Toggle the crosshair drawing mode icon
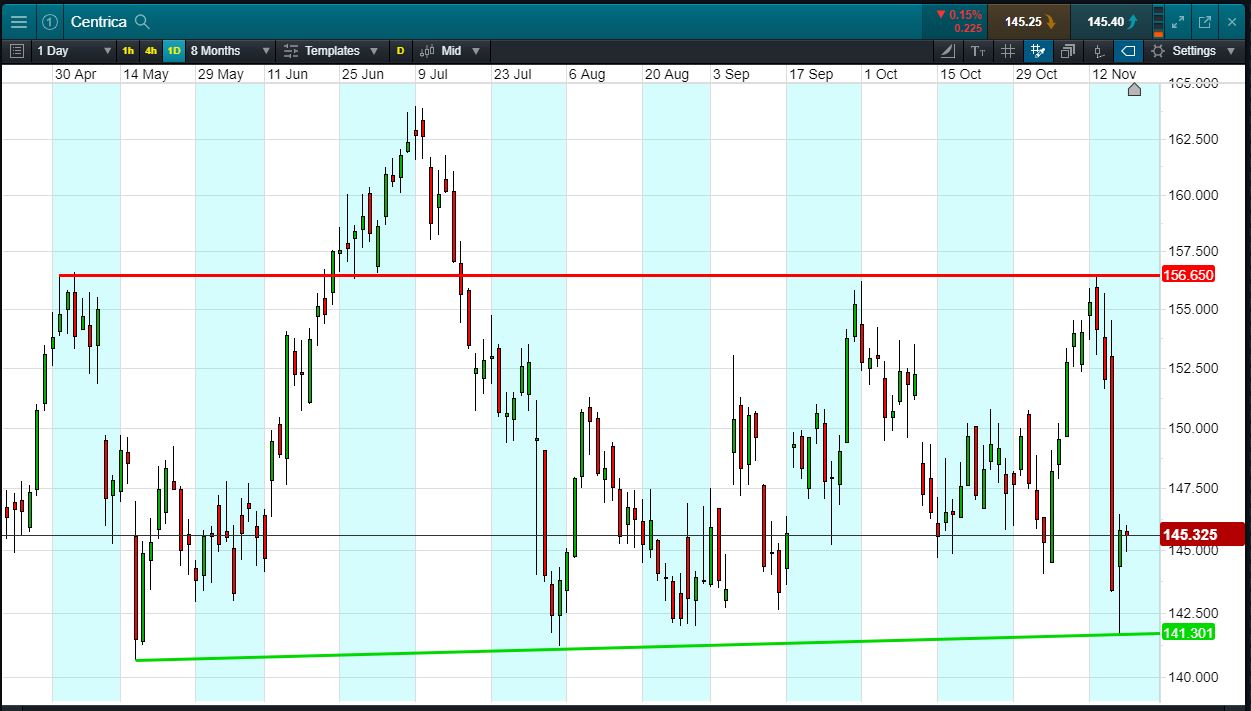The image size is (1251, 711). [1037, 50]
